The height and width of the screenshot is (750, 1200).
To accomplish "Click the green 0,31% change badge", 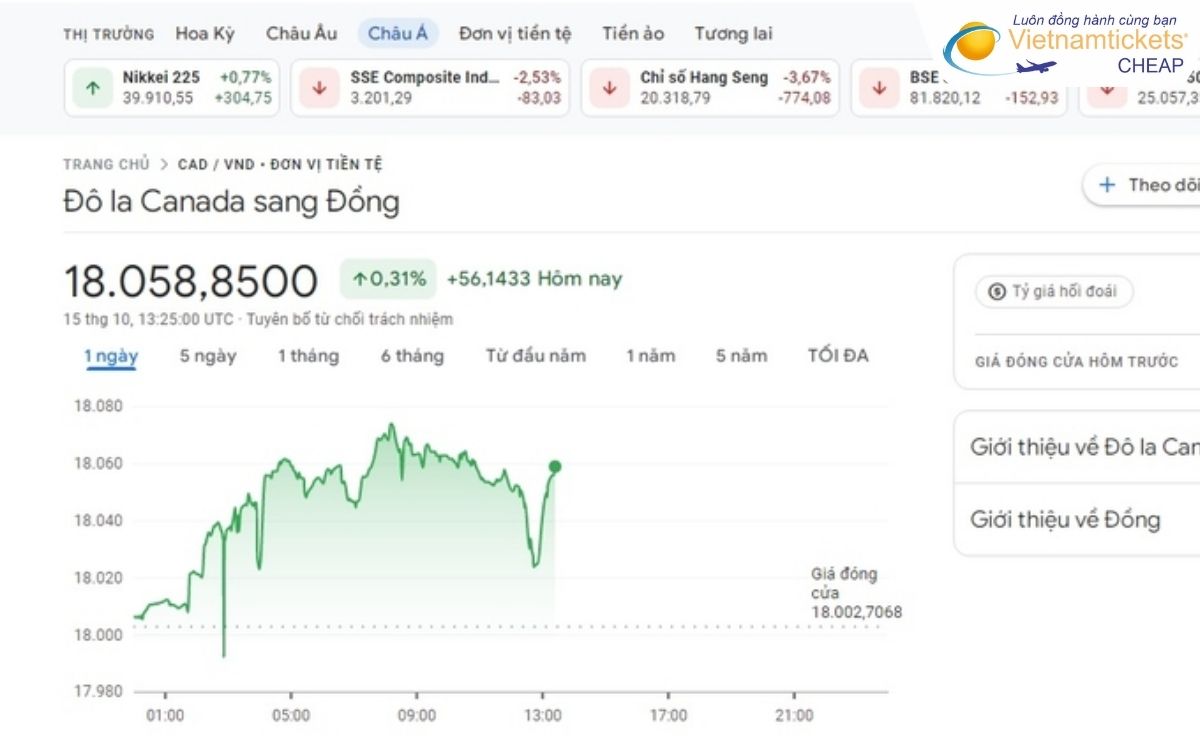I will pos(388,279).
